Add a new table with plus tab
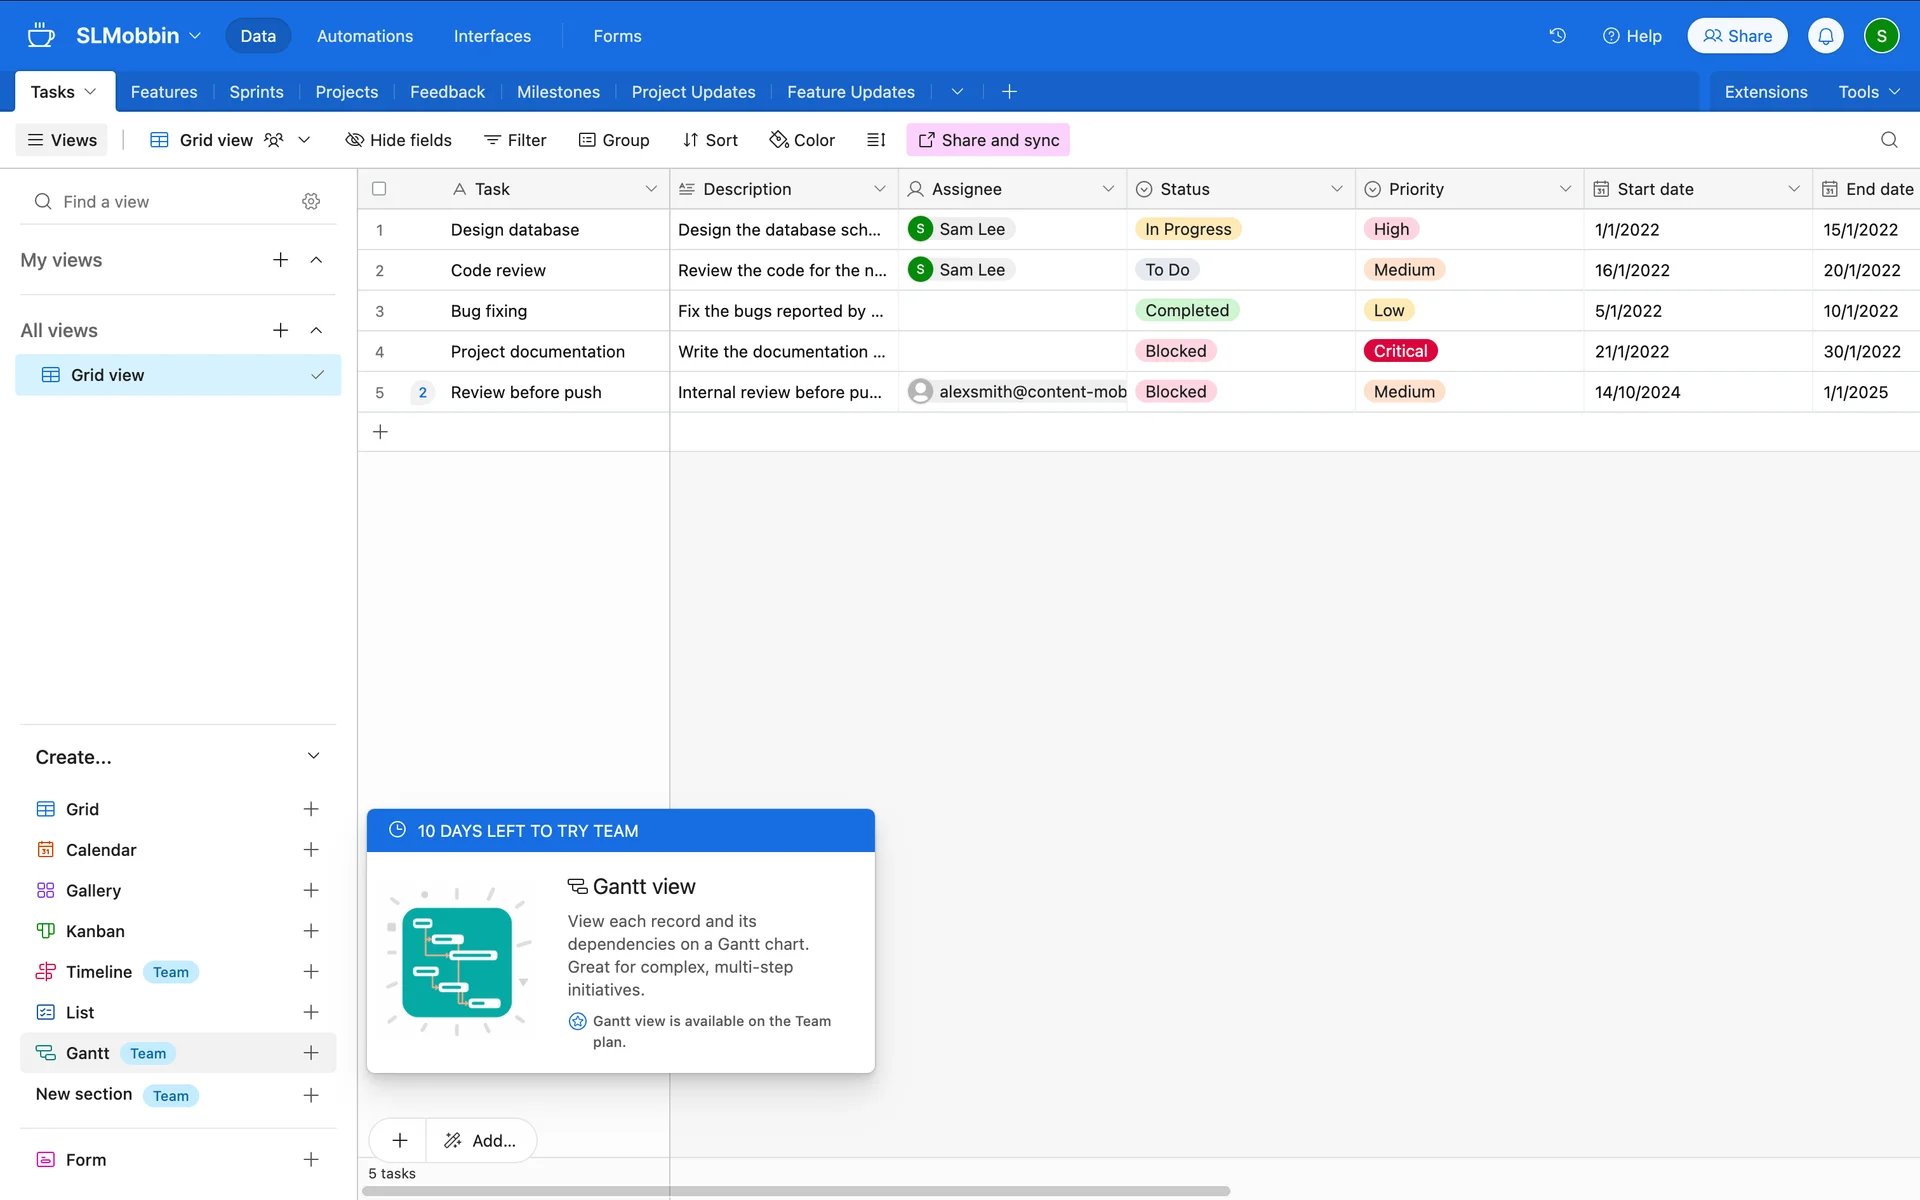1920x1200 pixels. [1009, 92]
